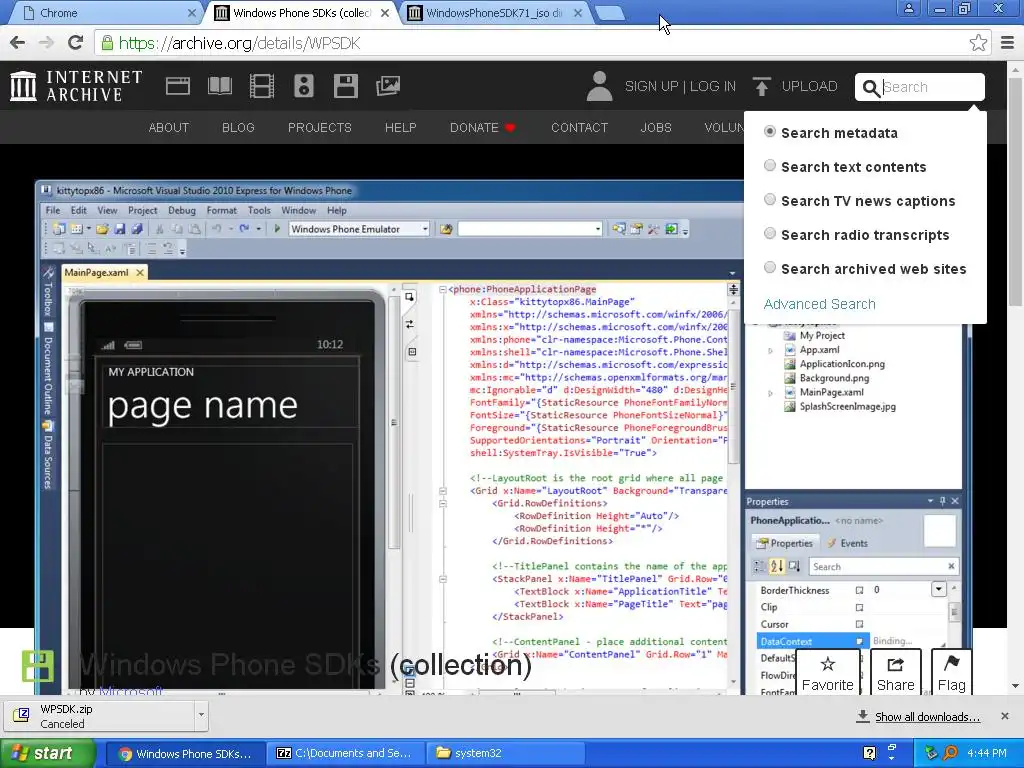The width and height of the screenshot is (1024, 768).
Task: Open the PROJECTS nav item
Action: click(x=320, y=127)
